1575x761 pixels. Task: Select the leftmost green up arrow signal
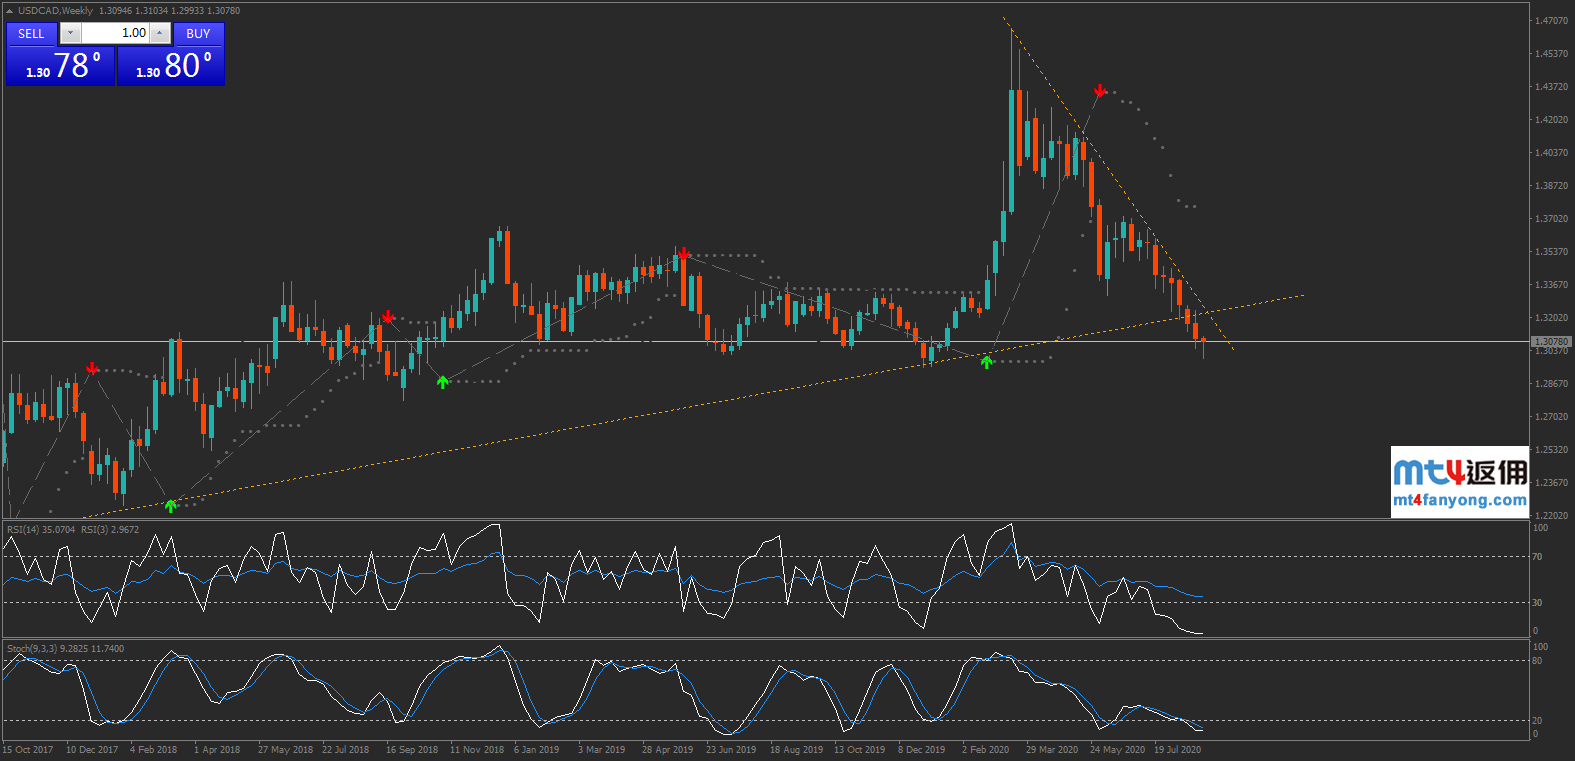pyautogui.click(x=171, y=506)
